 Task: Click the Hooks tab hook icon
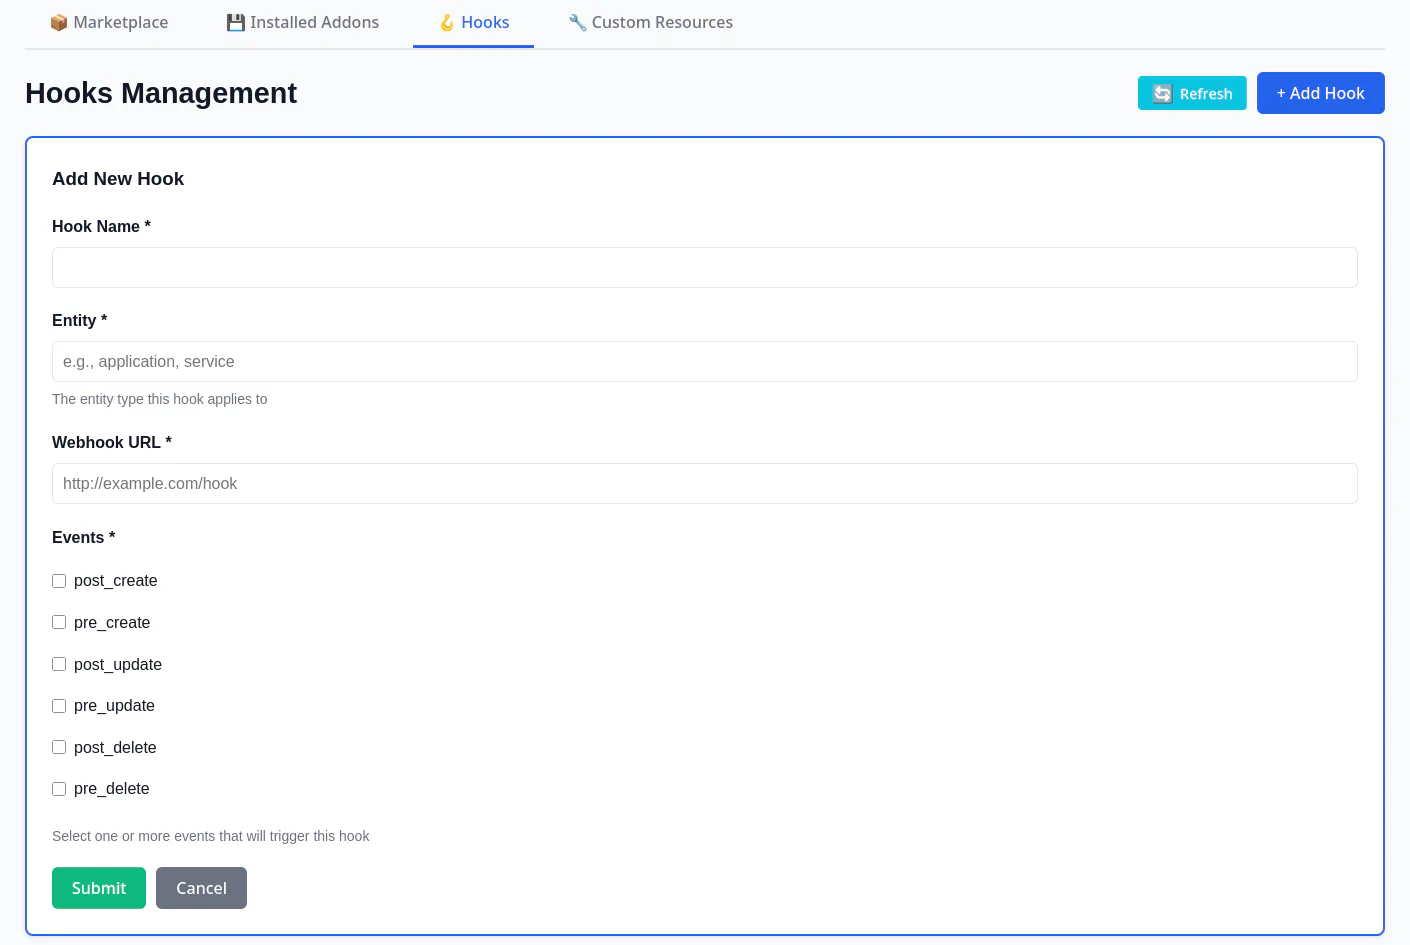447,23
